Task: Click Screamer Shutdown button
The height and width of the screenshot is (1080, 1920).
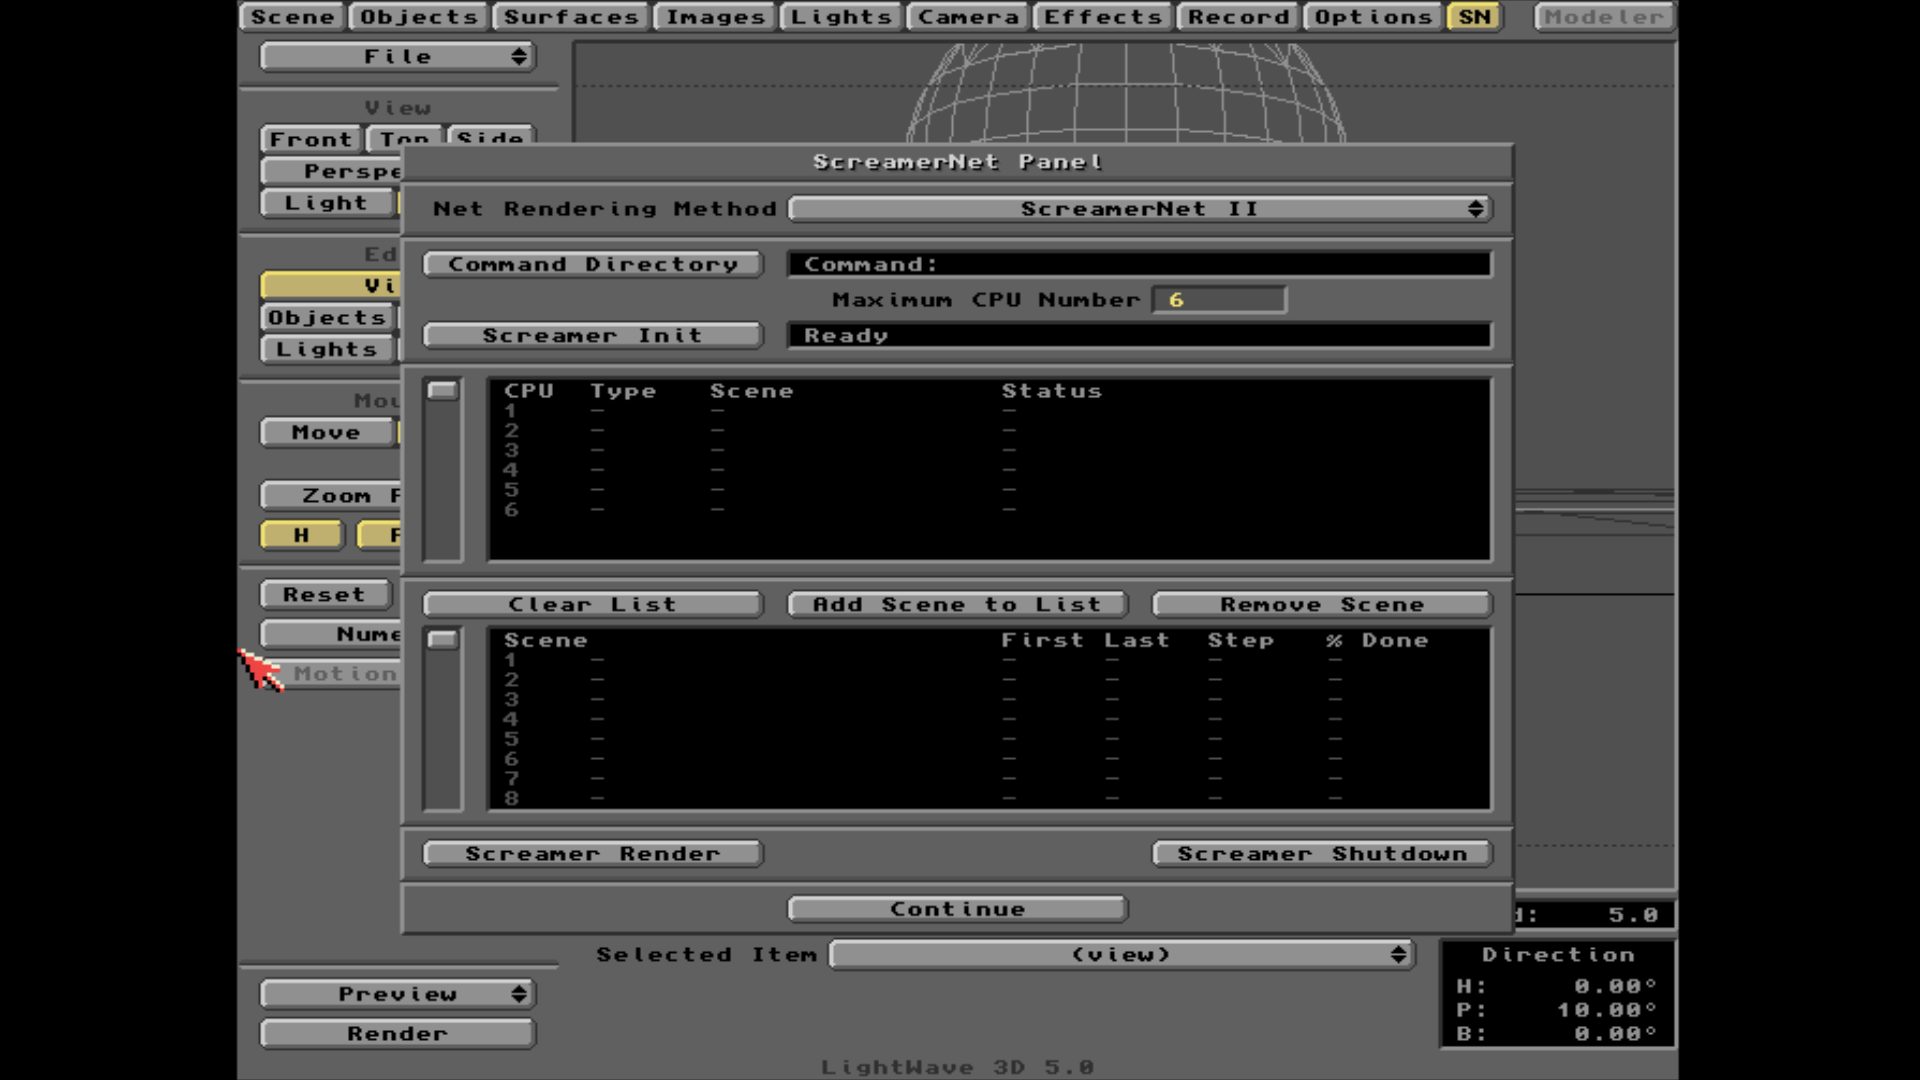Action: point(1322,854)
